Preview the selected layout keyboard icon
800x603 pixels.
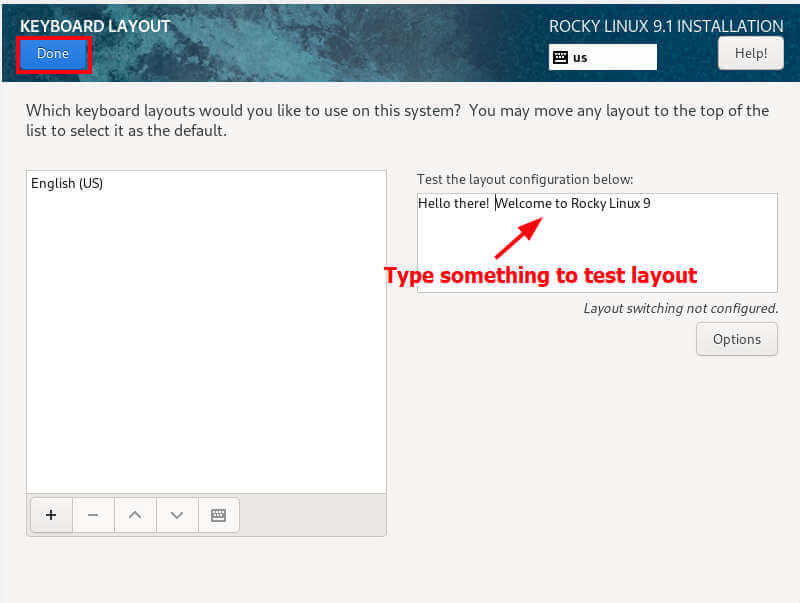(218, 515)
